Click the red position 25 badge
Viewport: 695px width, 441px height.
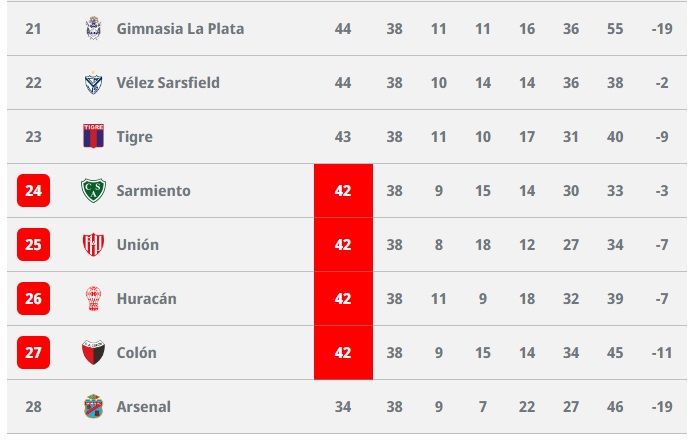pos(33,245)
